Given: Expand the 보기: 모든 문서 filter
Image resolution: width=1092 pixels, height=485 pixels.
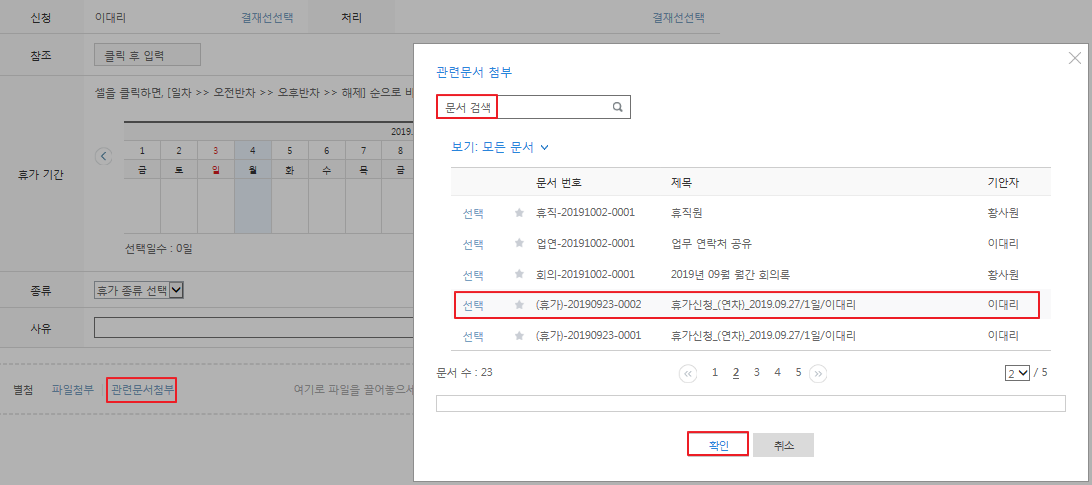Looking at the screenshot, I should [500, 147].
